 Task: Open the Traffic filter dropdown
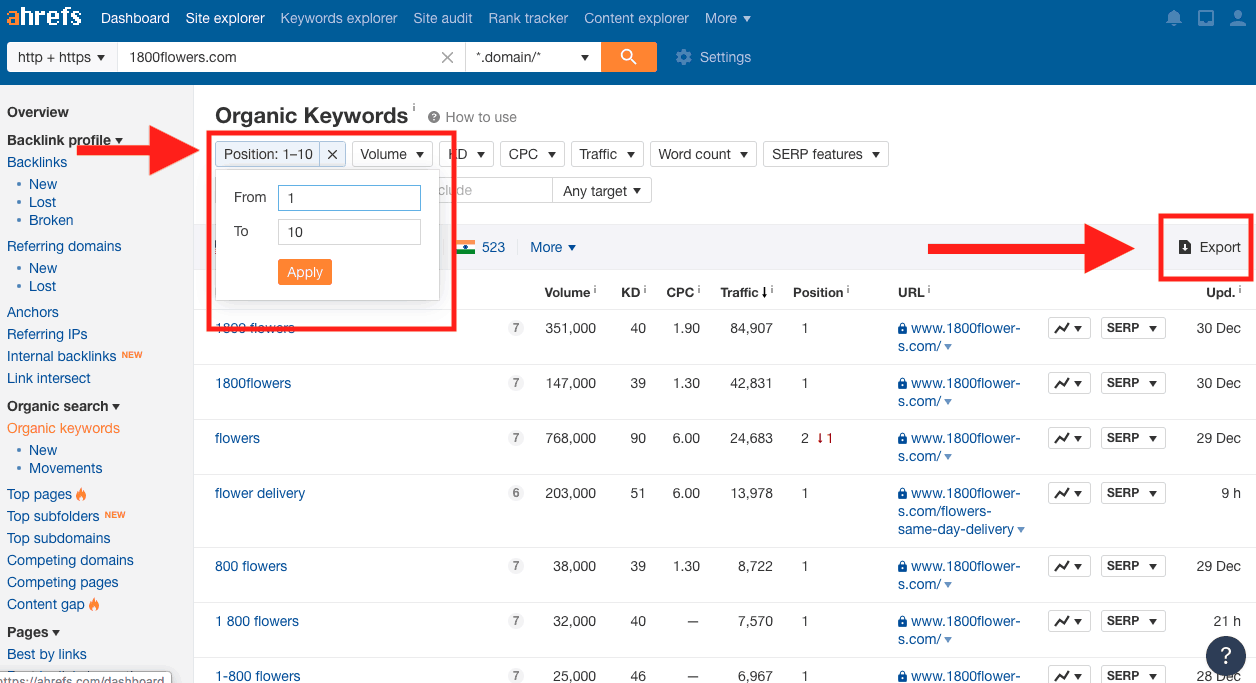click(607, 154)
